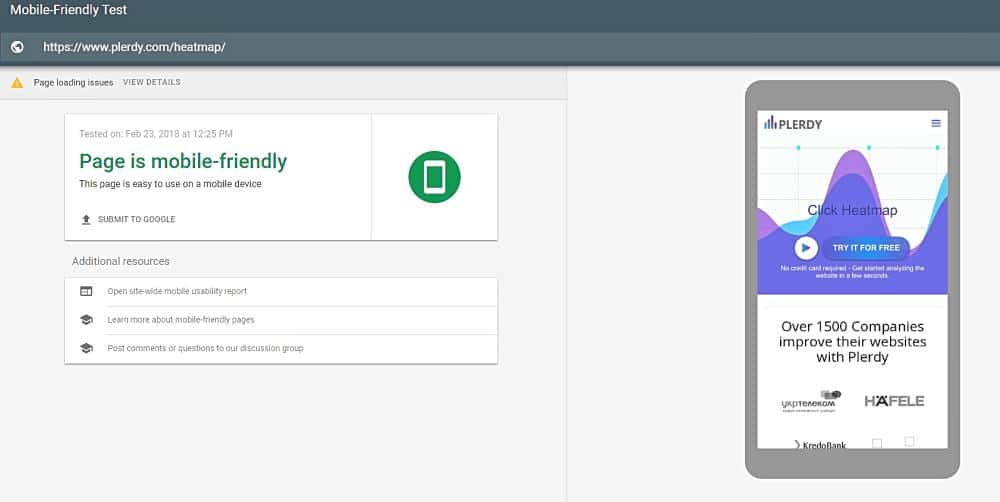Click TRY IT FOR FREE button
This screenshot has height=502, width=1000.
[x=865, y=247]
